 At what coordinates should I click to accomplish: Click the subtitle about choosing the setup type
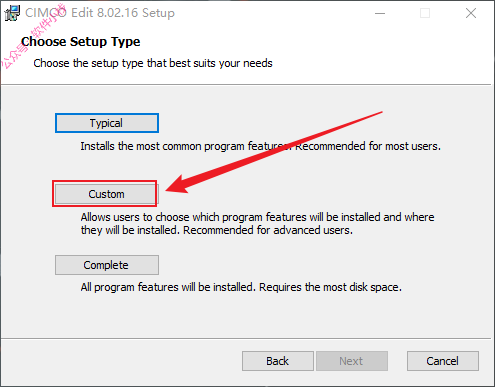pyautogui.click(x=153, y=63)
